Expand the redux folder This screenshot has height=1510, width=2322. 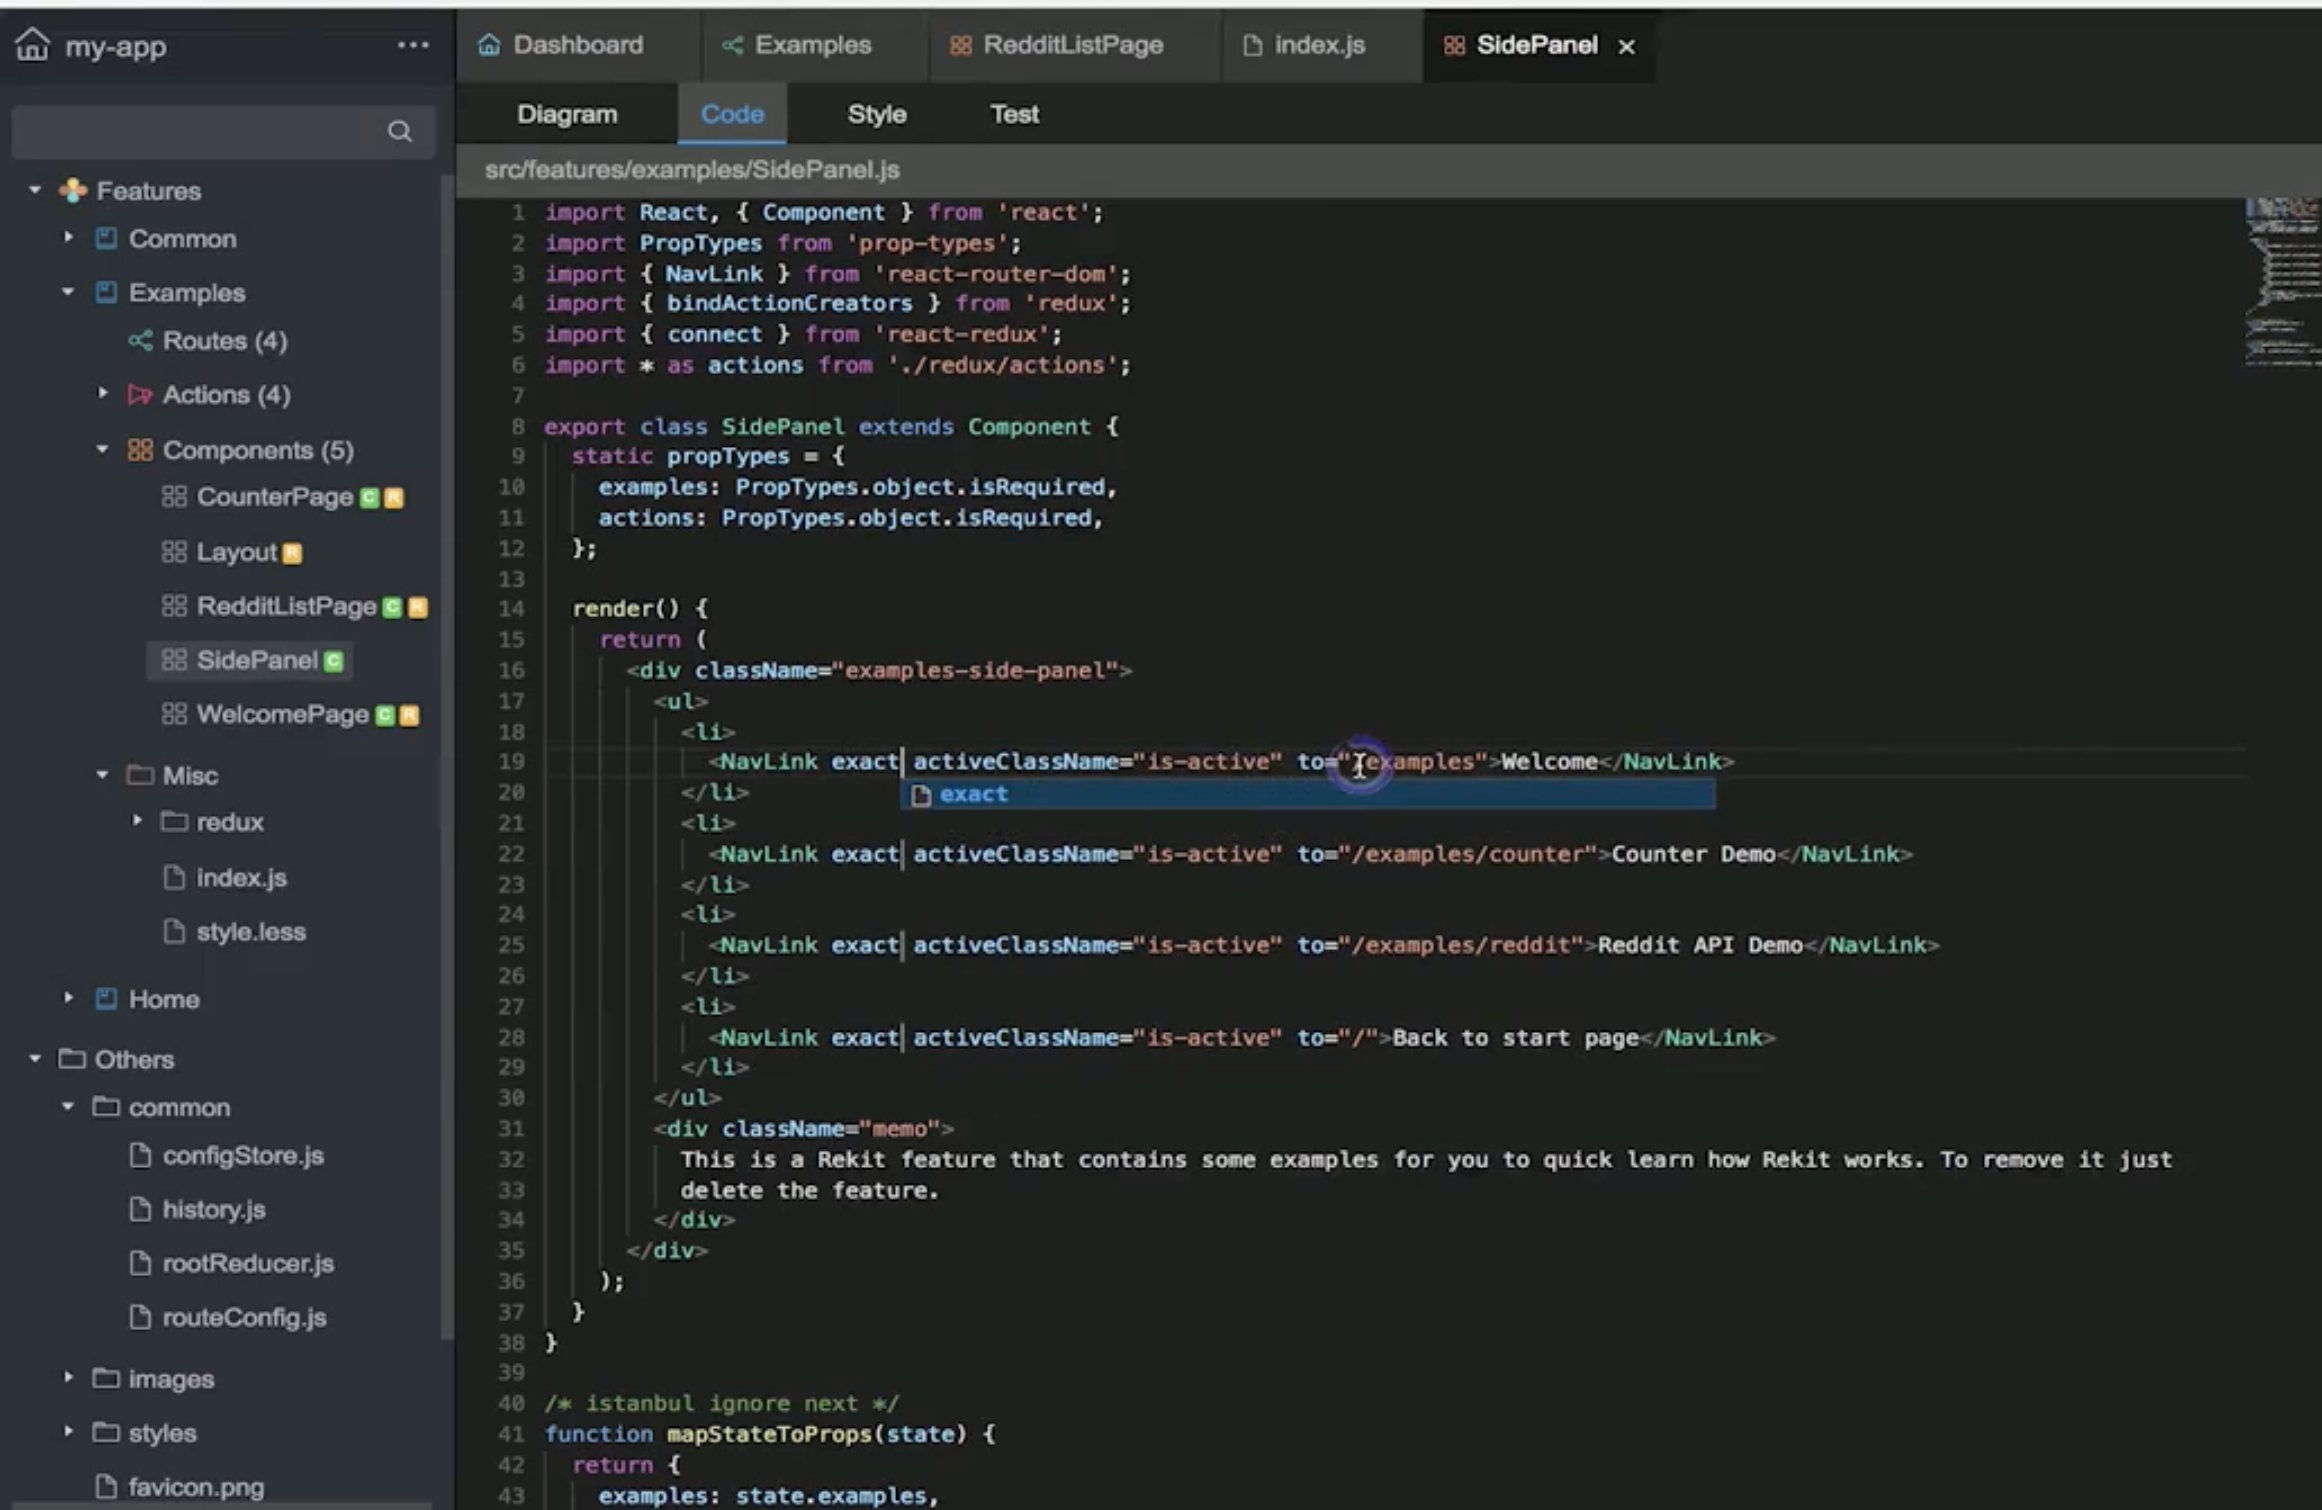click(137, 821)
